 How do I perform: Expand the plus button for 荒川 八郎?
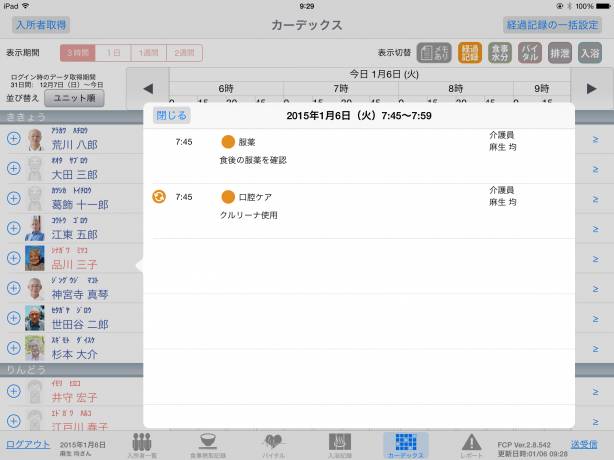(13, 140)
